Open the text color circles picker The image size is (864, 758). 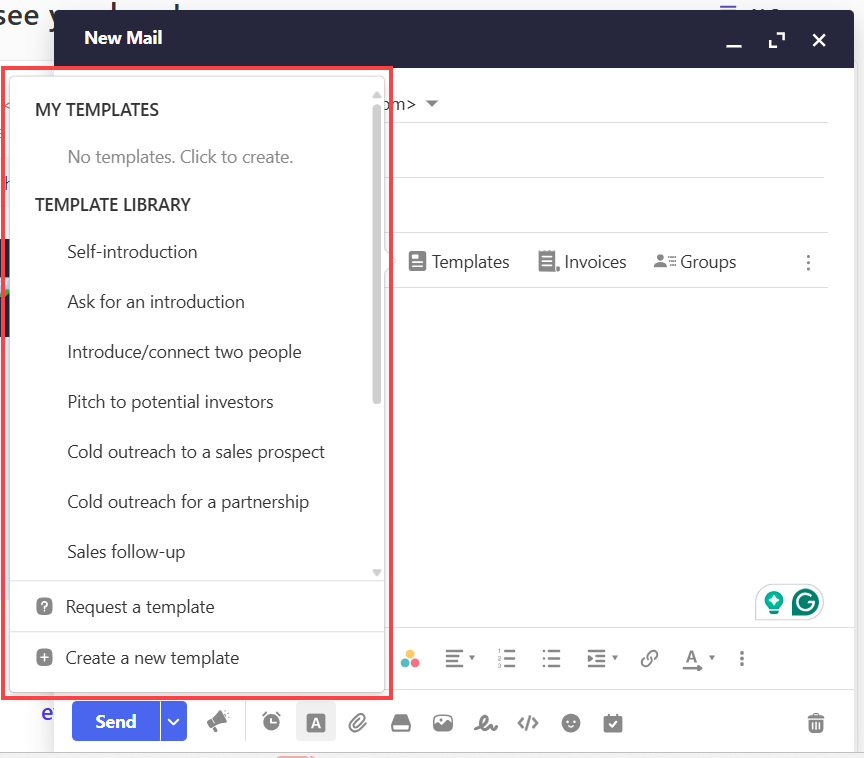tap(410, 658)
